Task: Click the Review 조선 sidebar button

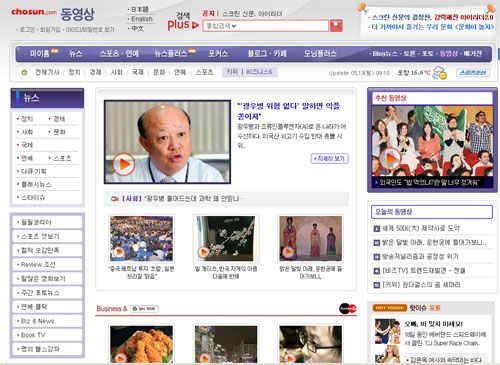Action: (47, 265)
